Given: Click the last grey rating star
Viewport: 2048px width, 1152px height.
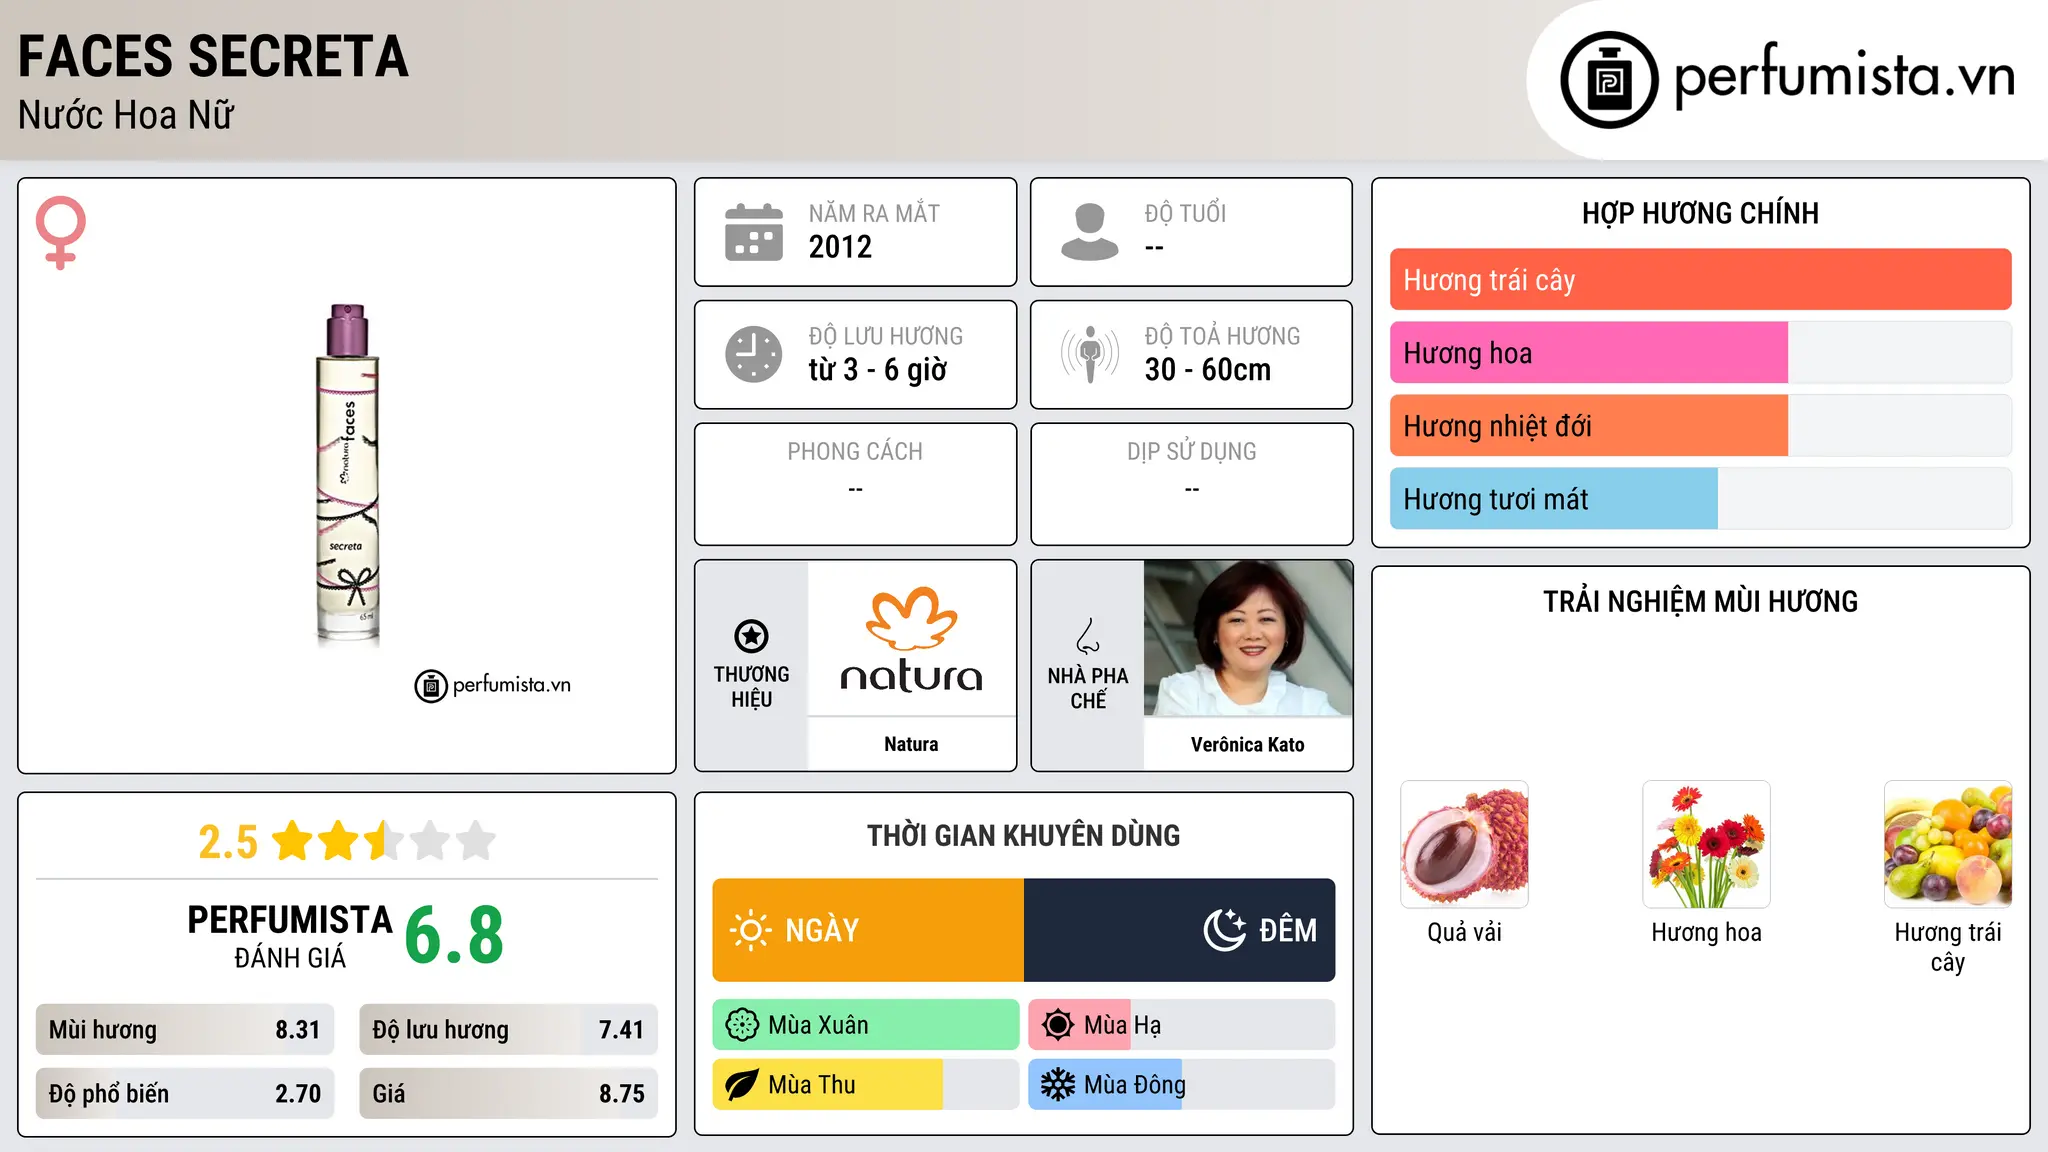Looking at the screenshot, I should (476, 840).
